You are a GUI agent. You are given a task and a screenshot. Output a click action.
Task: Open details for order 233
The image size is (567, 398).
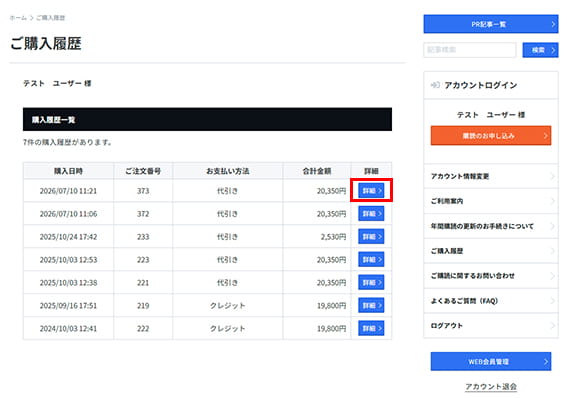(371, 237)
